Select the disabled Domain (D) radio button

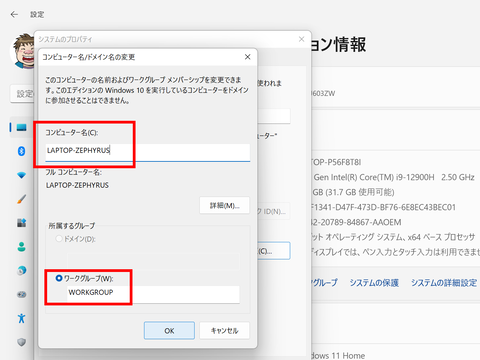coord(59,239)
